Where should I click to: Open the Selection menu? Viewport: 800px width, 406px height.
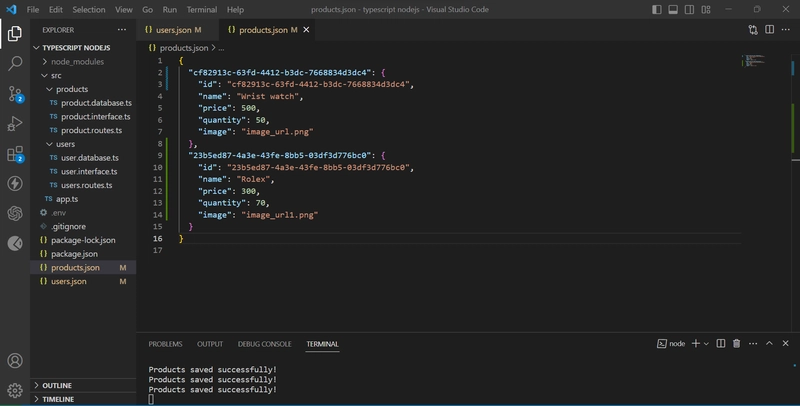[x=89, y=9]
